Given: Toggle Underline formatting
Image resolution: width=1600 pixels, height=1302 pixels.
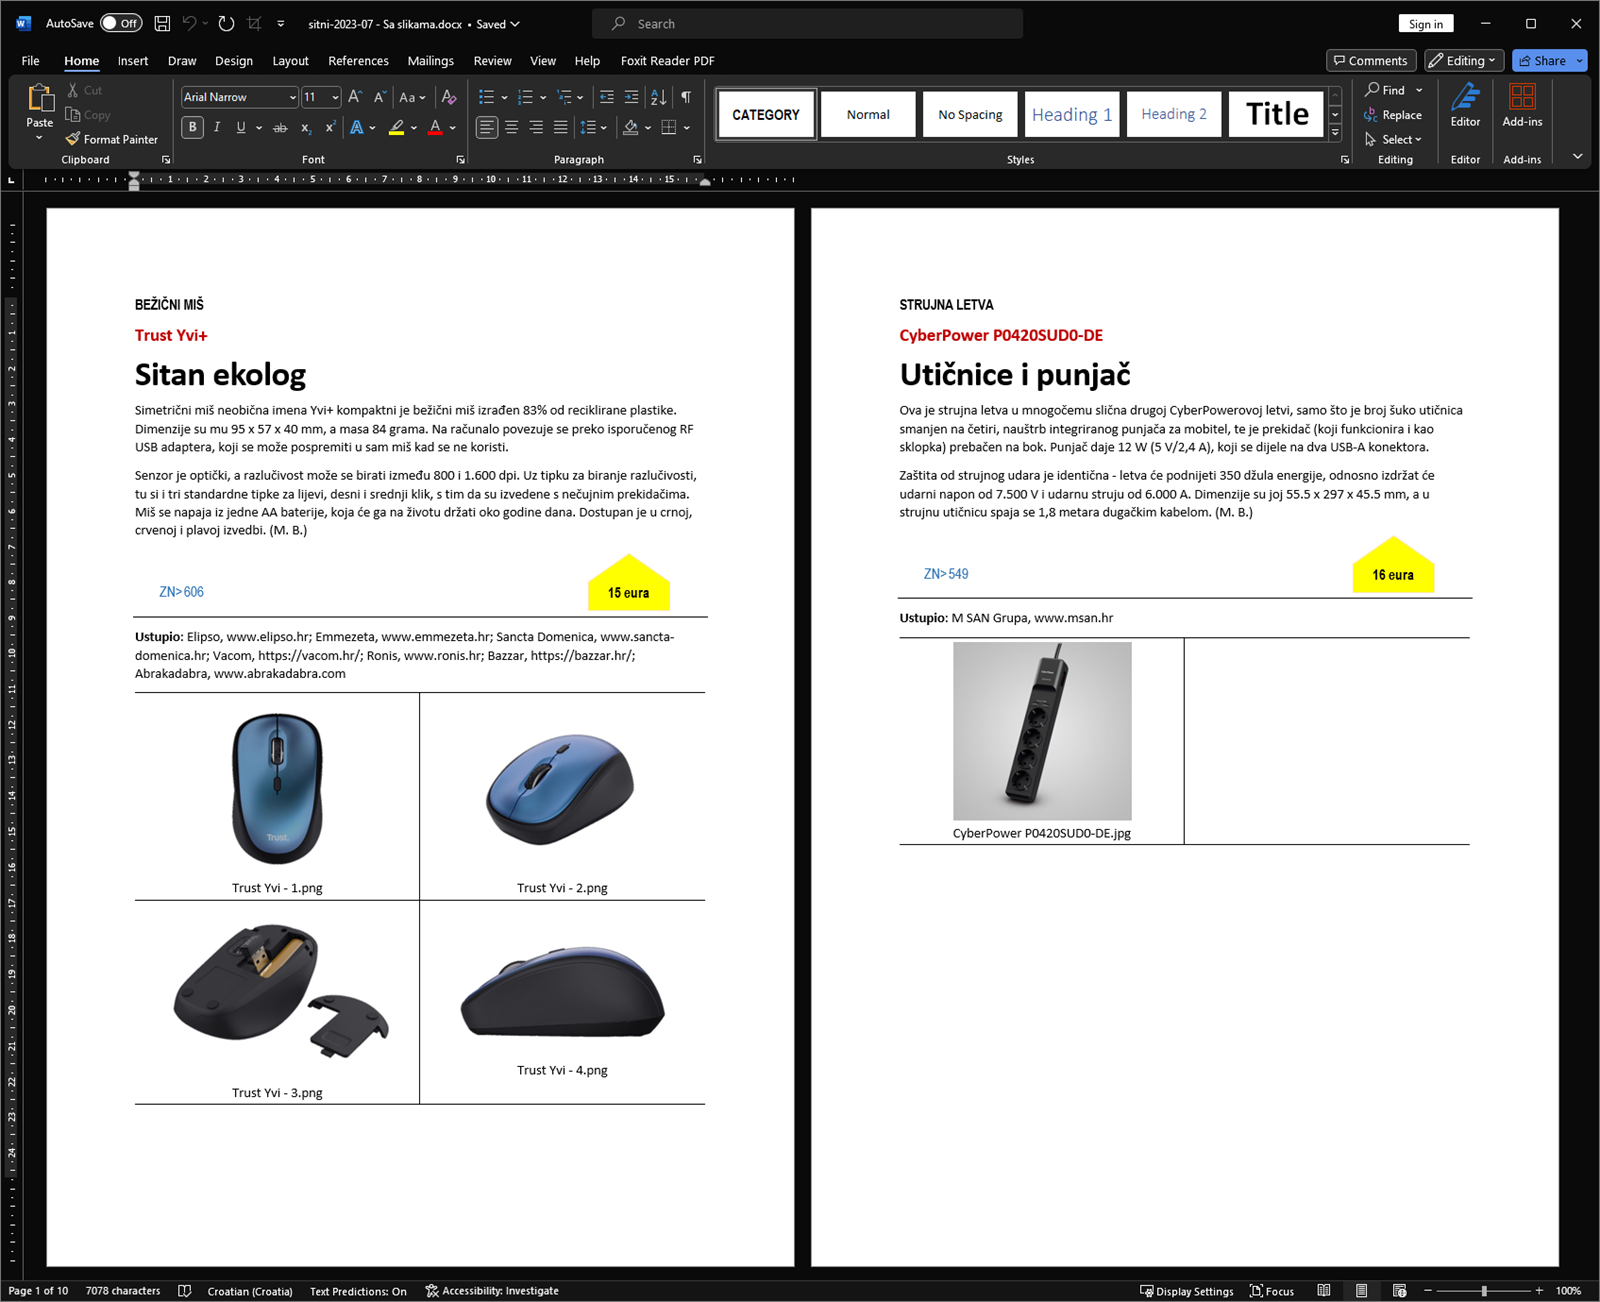Looking at the screenshot, I should pos(241,127).
